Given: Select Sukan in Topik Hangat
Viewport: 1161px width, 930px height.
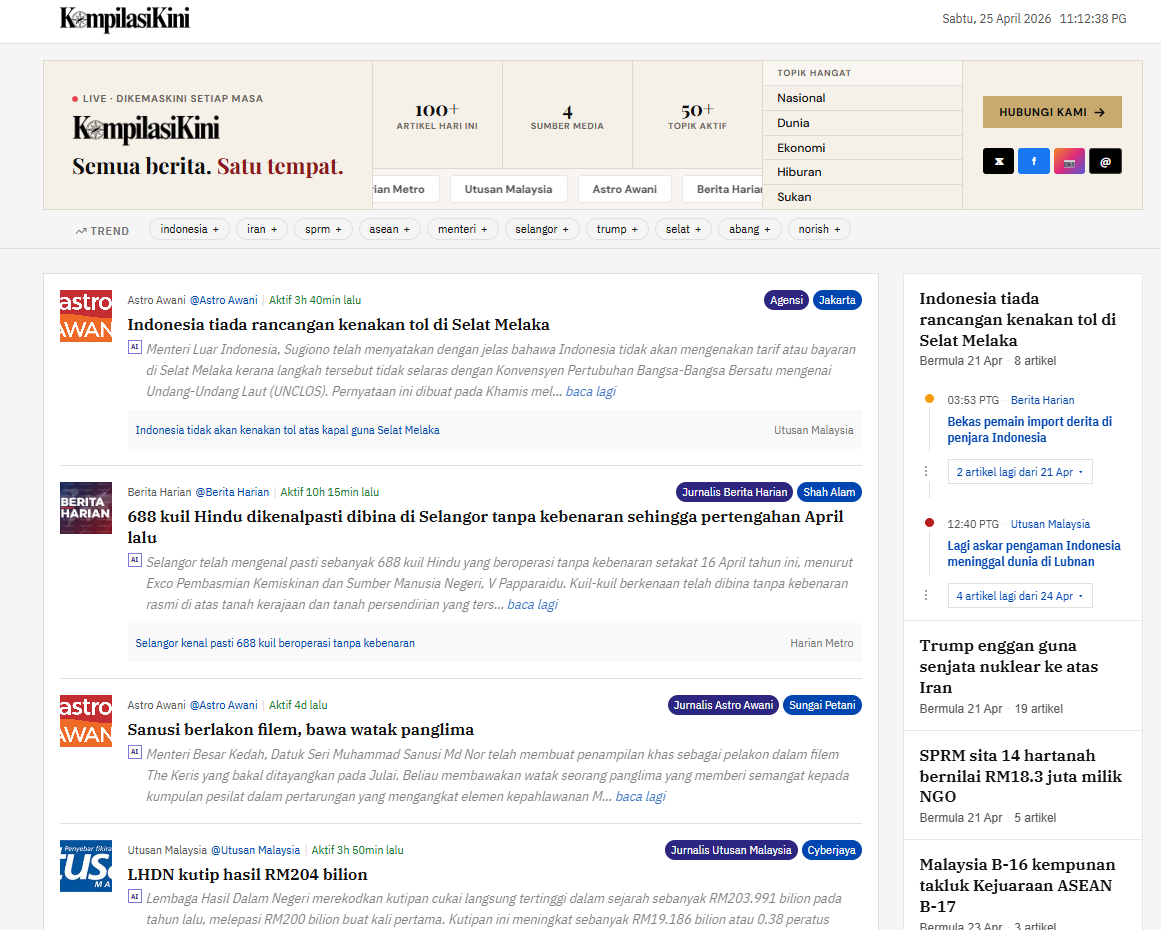Looking at the screenshot, I should point(863,197).
